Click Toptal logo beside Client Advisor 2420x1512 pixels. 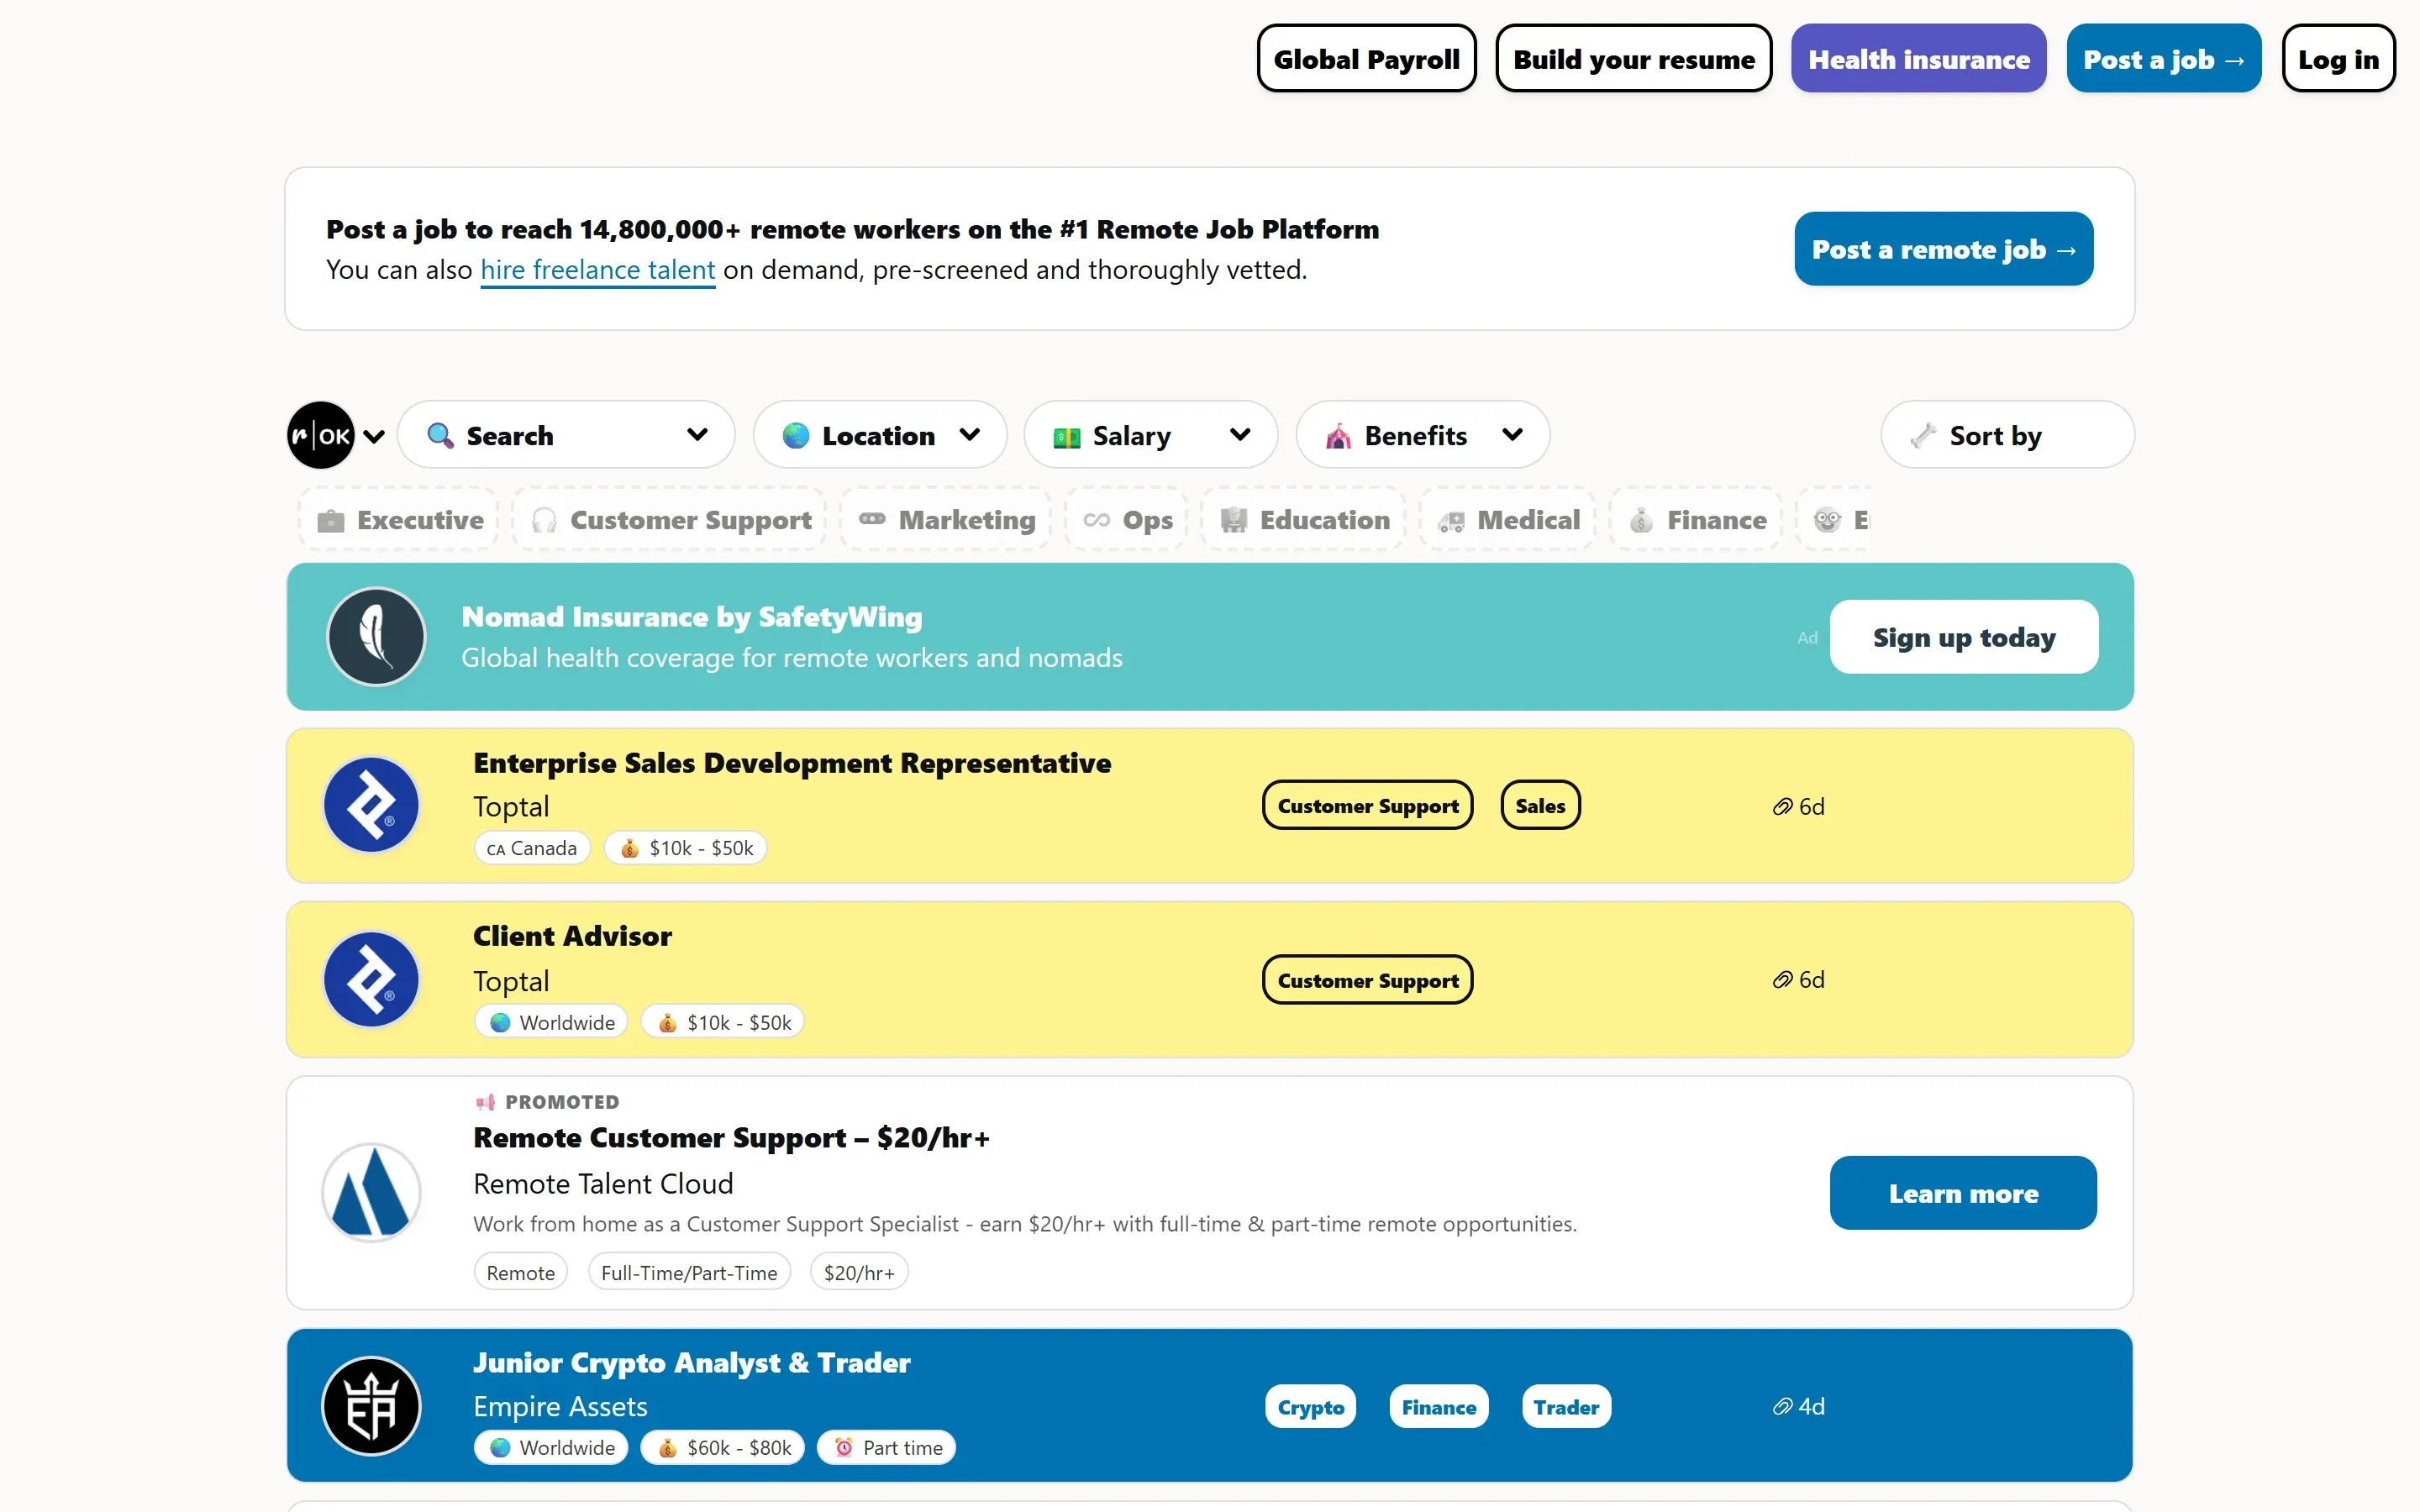click(371, 979)
